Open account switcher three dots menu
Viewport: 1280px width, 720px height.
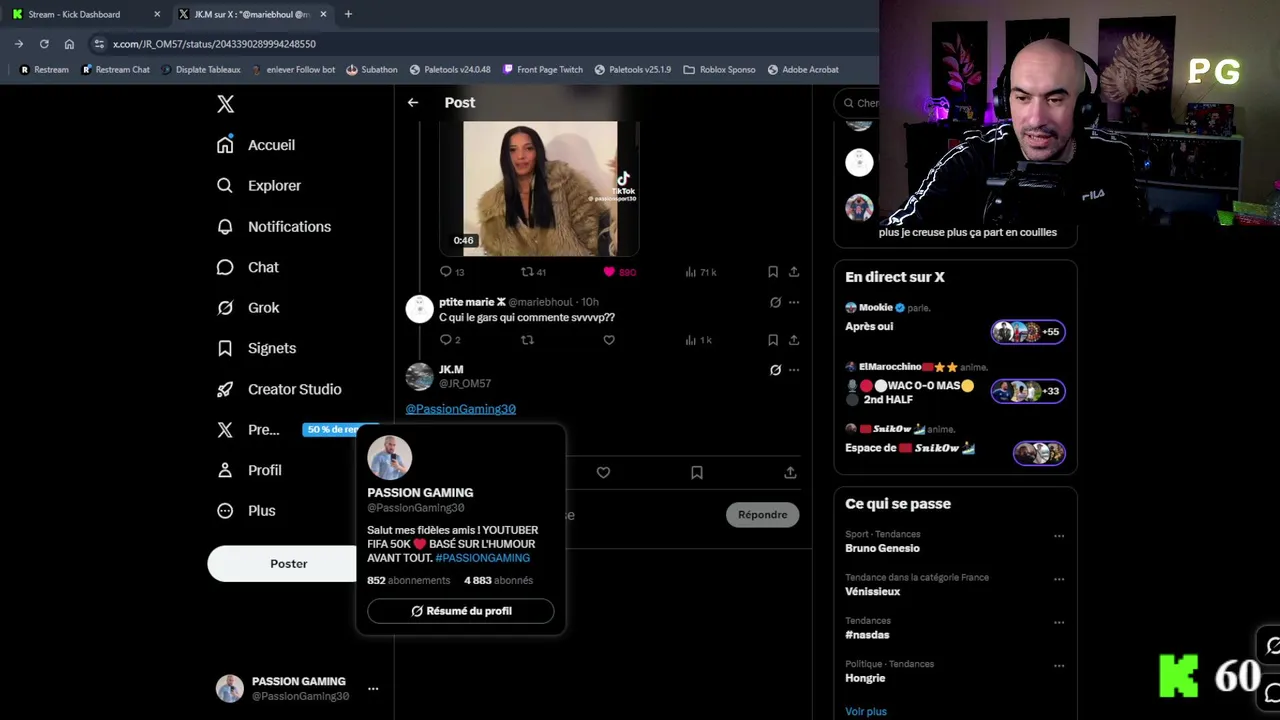373,688
